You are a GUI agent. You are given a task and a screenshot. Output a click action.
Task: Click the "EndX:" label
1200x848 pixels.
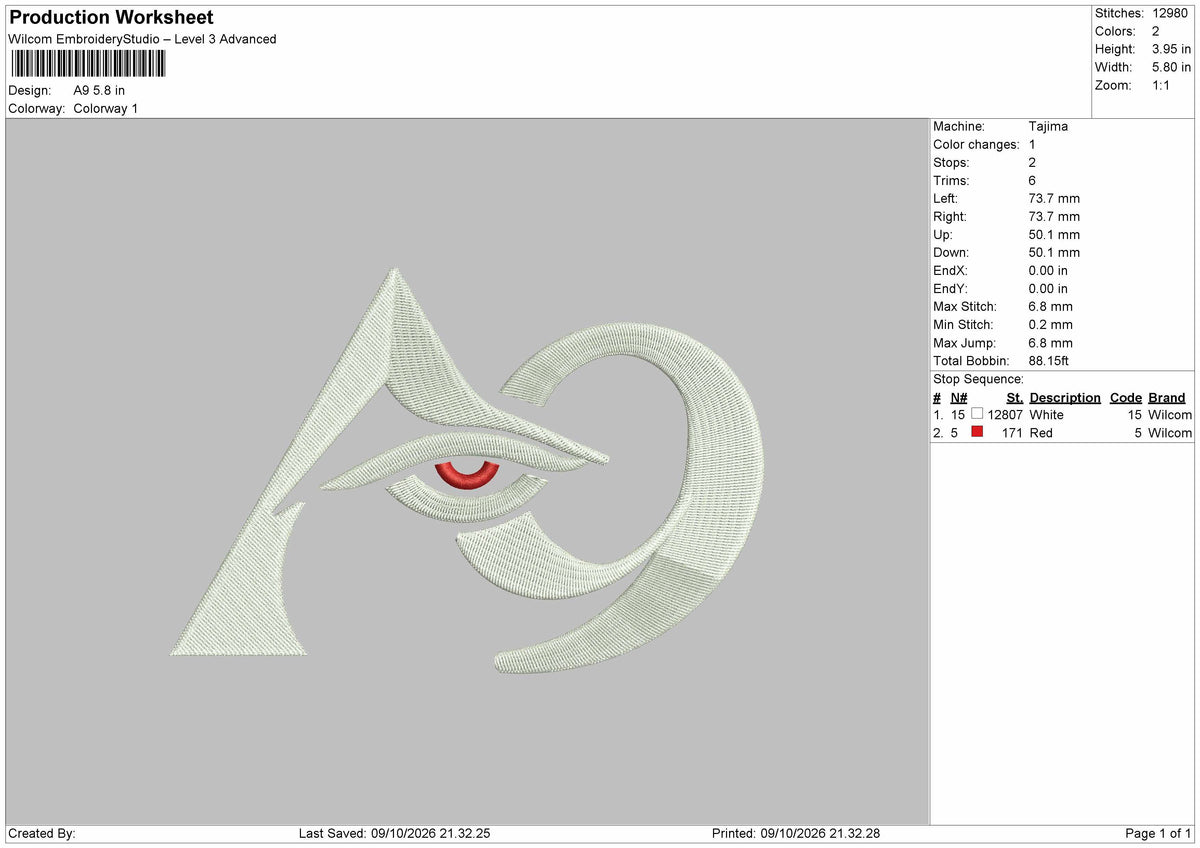[x=951, y=270]
